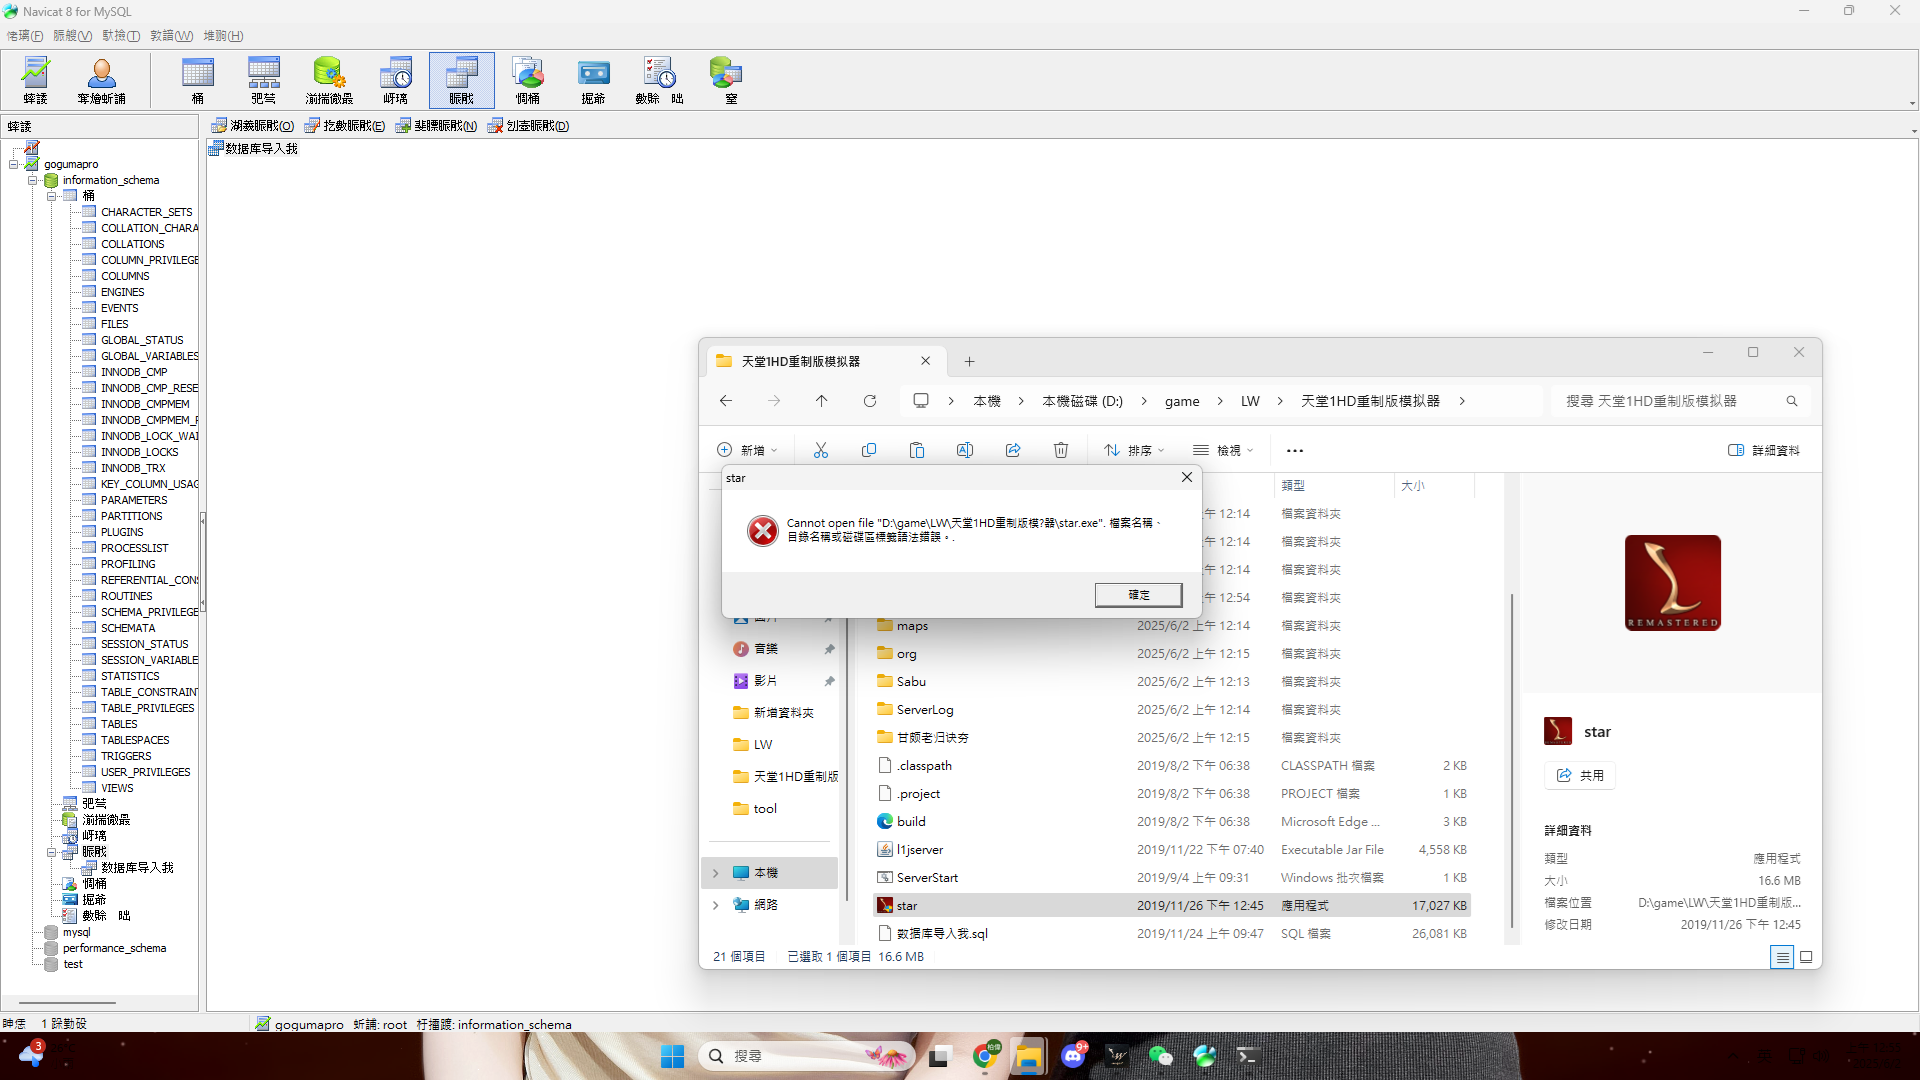Select the l1jserver jar file row
Screen dimensions: 1920x1080
(1171, 850)
